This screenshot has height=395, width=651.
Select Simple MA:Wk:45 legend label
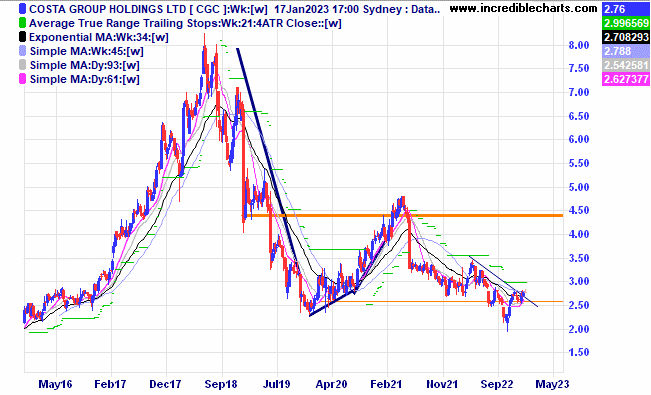tap(86, 52)
